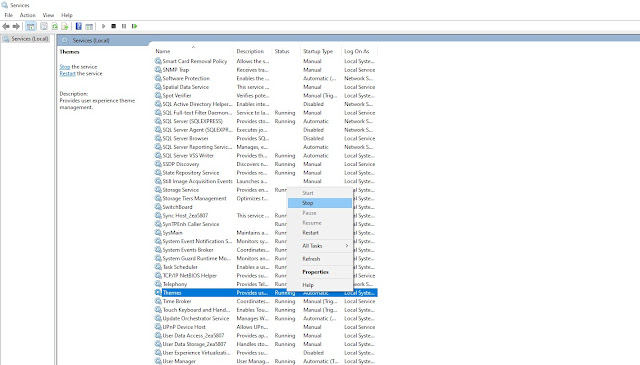Sort by the Description column header

[252, 51]
